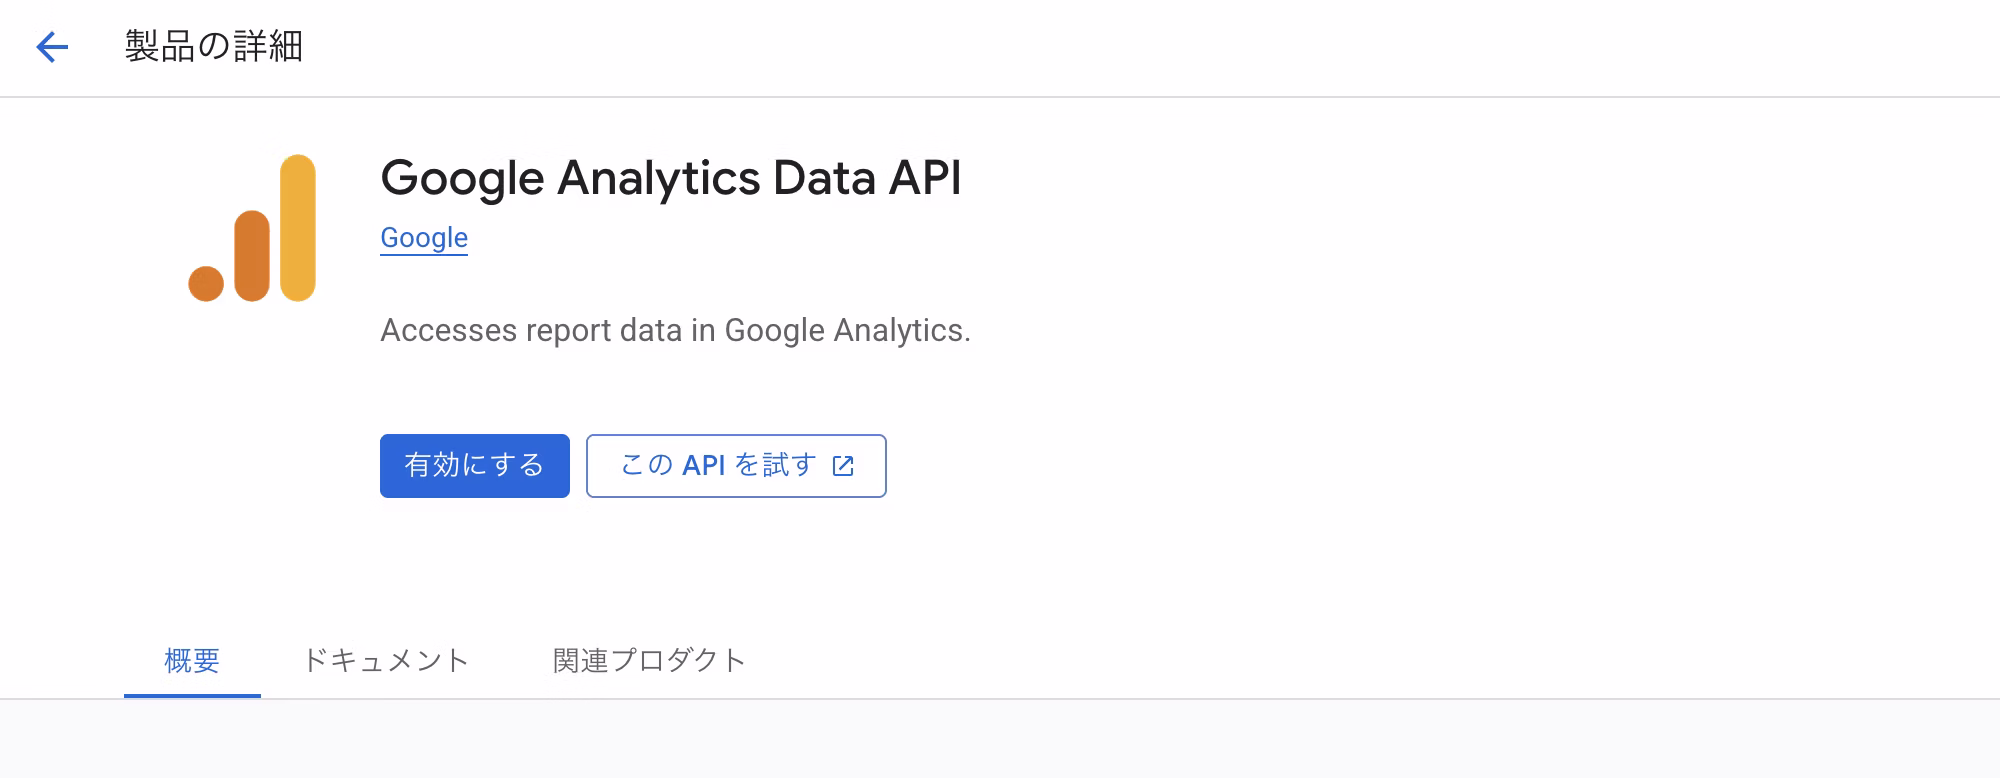Click the back arrow icon
Image resolution: width=2000 pixels, height=778 pixels.
tap(52, 47)
